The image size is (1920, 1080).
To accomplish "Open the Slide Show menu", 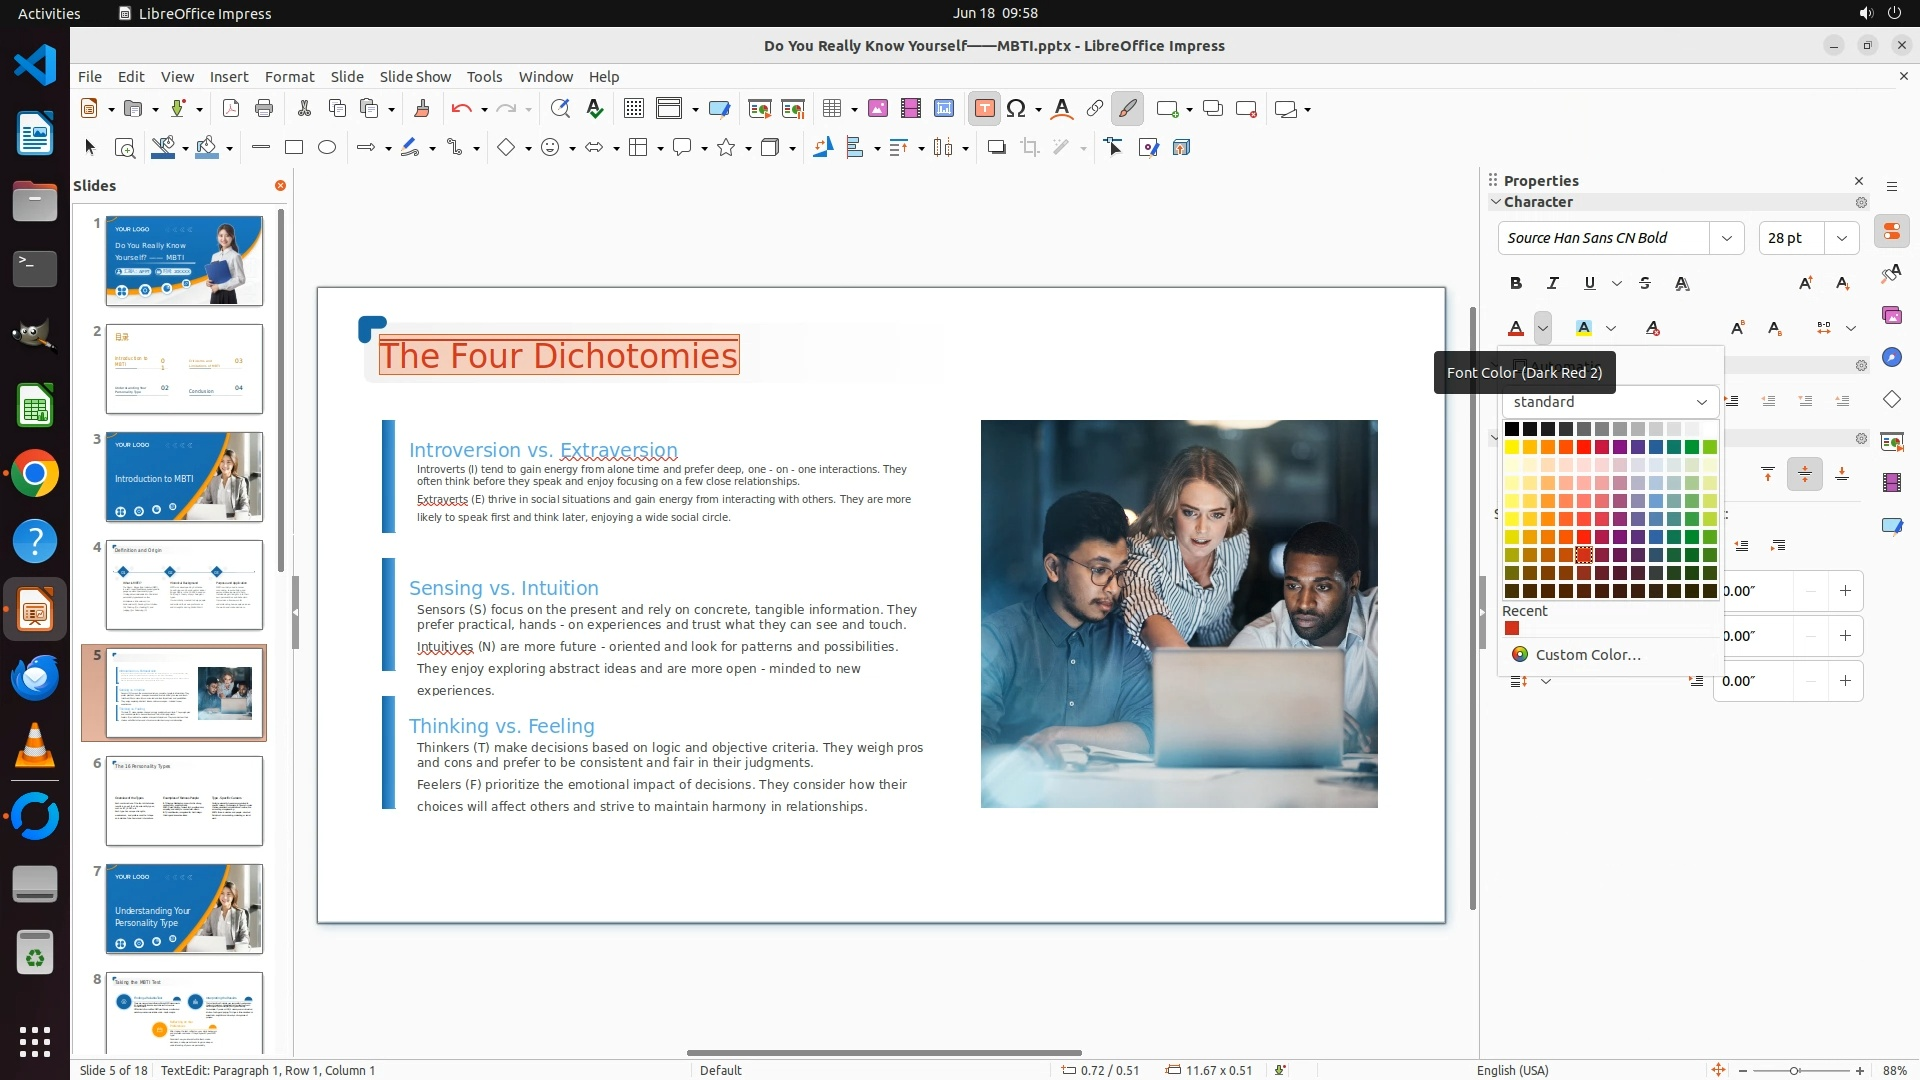I will point(414,76).
